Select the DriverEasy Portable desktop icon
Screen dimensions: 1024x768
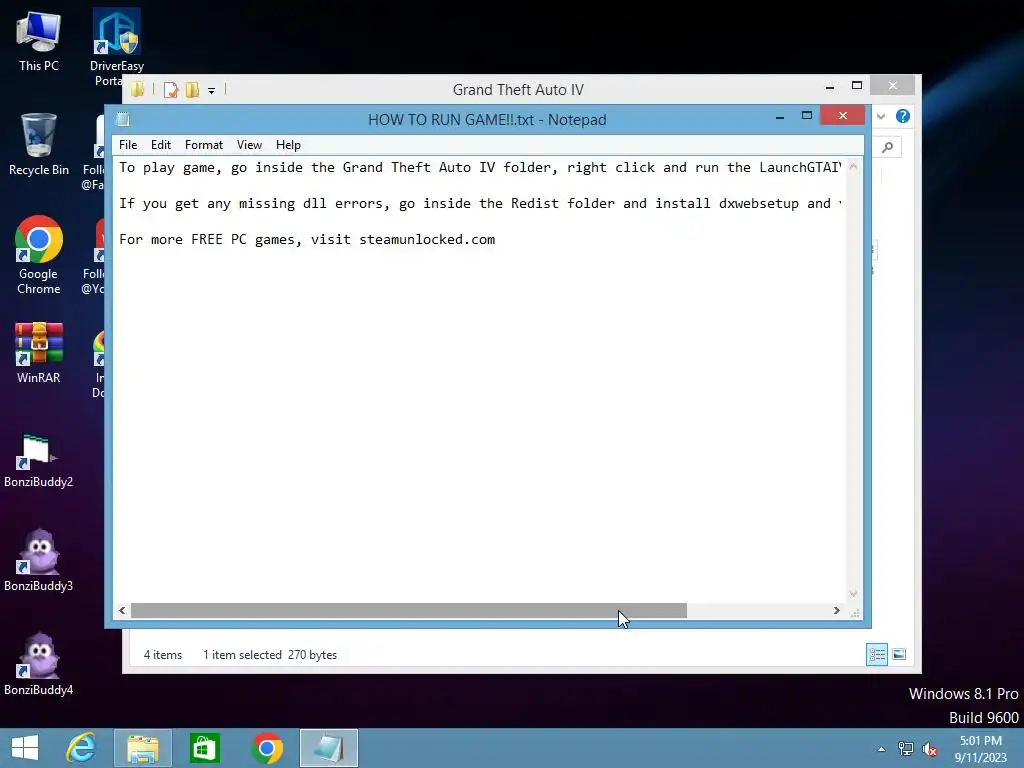point(117,47)
